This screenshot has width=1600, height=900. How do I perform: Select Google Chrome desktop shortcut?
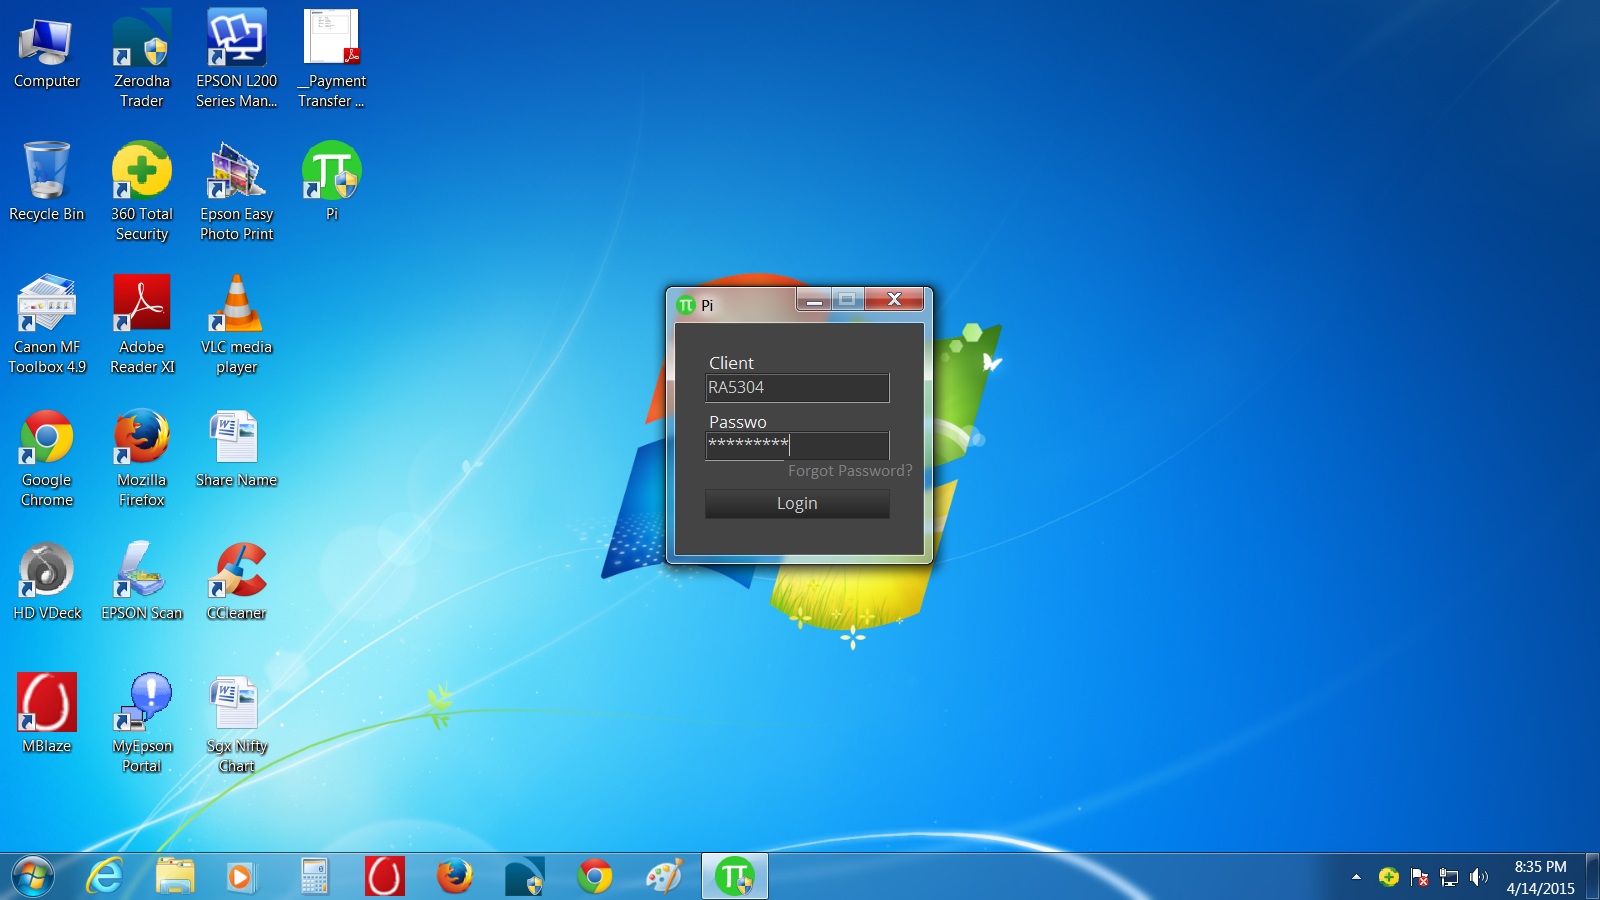point(46,458)
